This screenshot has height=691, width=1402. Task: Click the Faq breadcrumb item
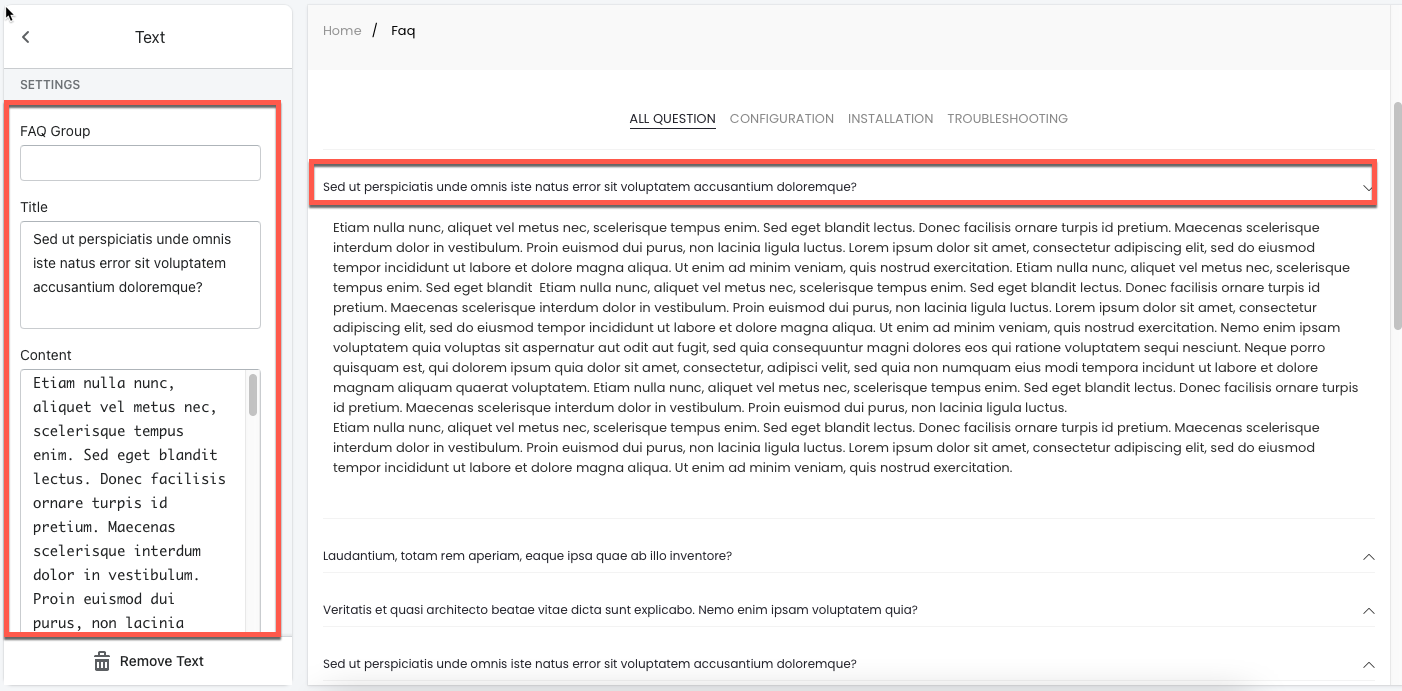pos(403,31)
